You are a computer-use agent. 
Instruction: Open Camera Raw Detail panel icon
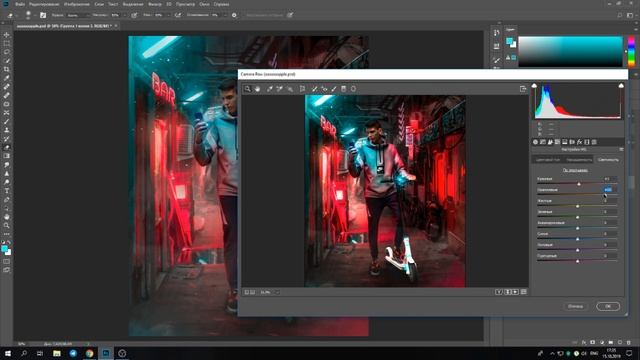(550, 142)
